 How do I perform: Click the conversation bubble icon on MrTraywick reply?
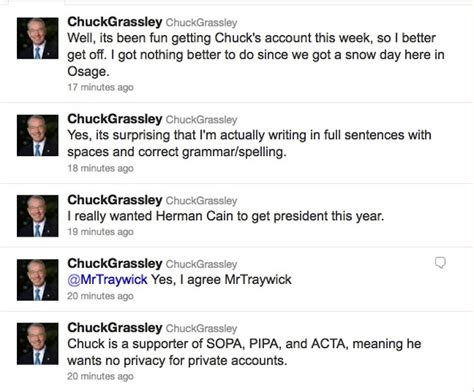click(440, 263)
